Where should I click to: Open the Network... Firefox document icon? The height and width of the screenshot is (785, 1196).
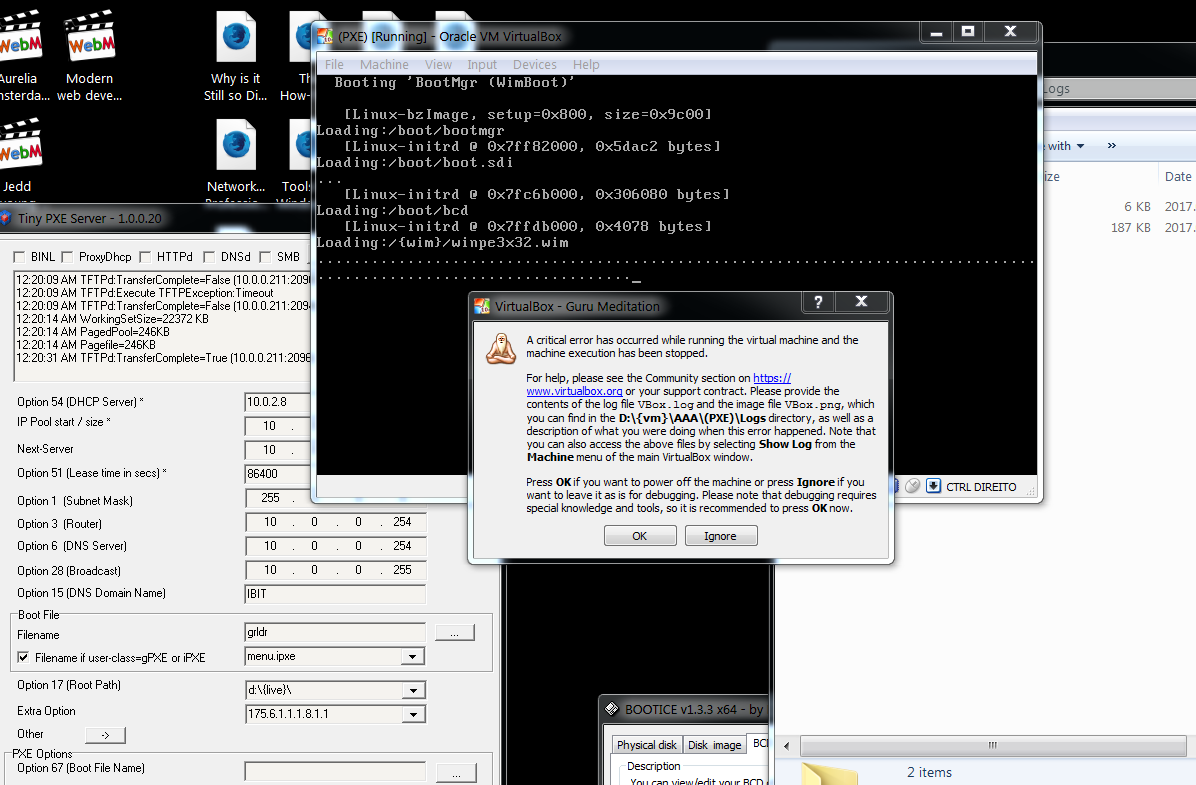coord(236,156)
